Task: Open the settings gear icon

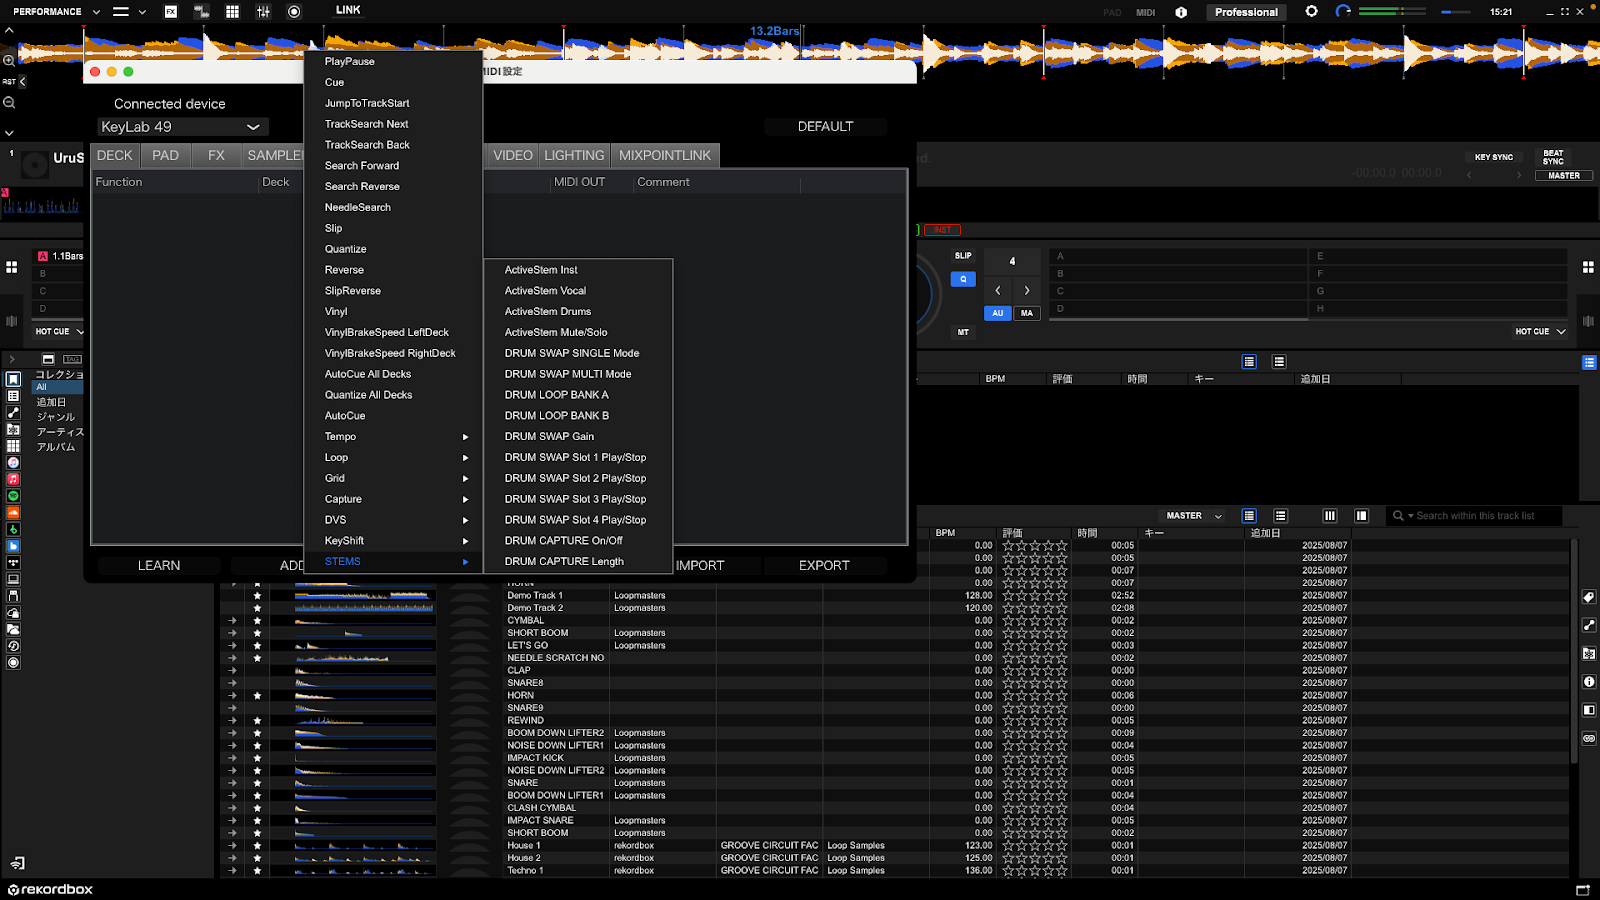Action: 1311,12
